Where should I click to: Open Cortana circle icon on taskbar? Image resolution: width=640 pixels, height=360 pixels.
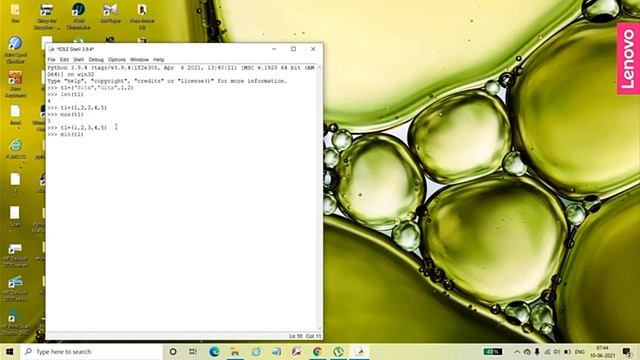[173, 351]
